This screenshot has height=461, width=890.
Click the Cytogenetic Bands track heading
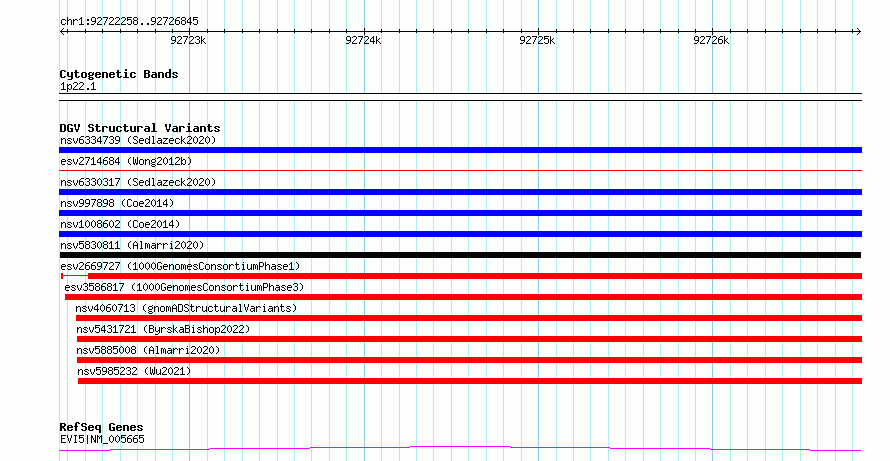119,74
